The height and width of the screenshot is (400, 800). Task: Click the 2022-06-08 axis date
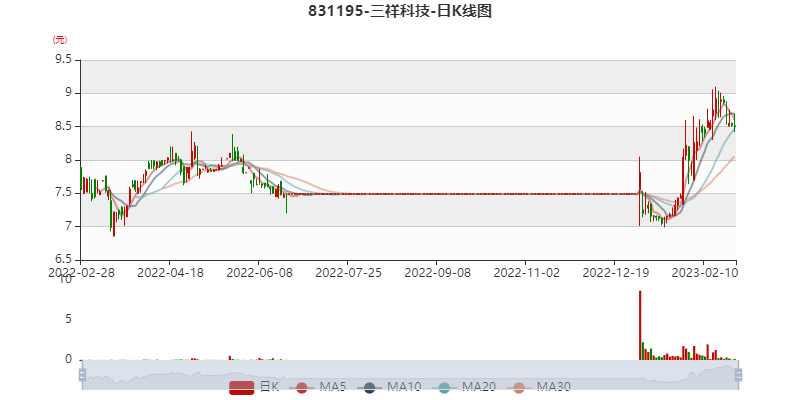tap(259, 272)
